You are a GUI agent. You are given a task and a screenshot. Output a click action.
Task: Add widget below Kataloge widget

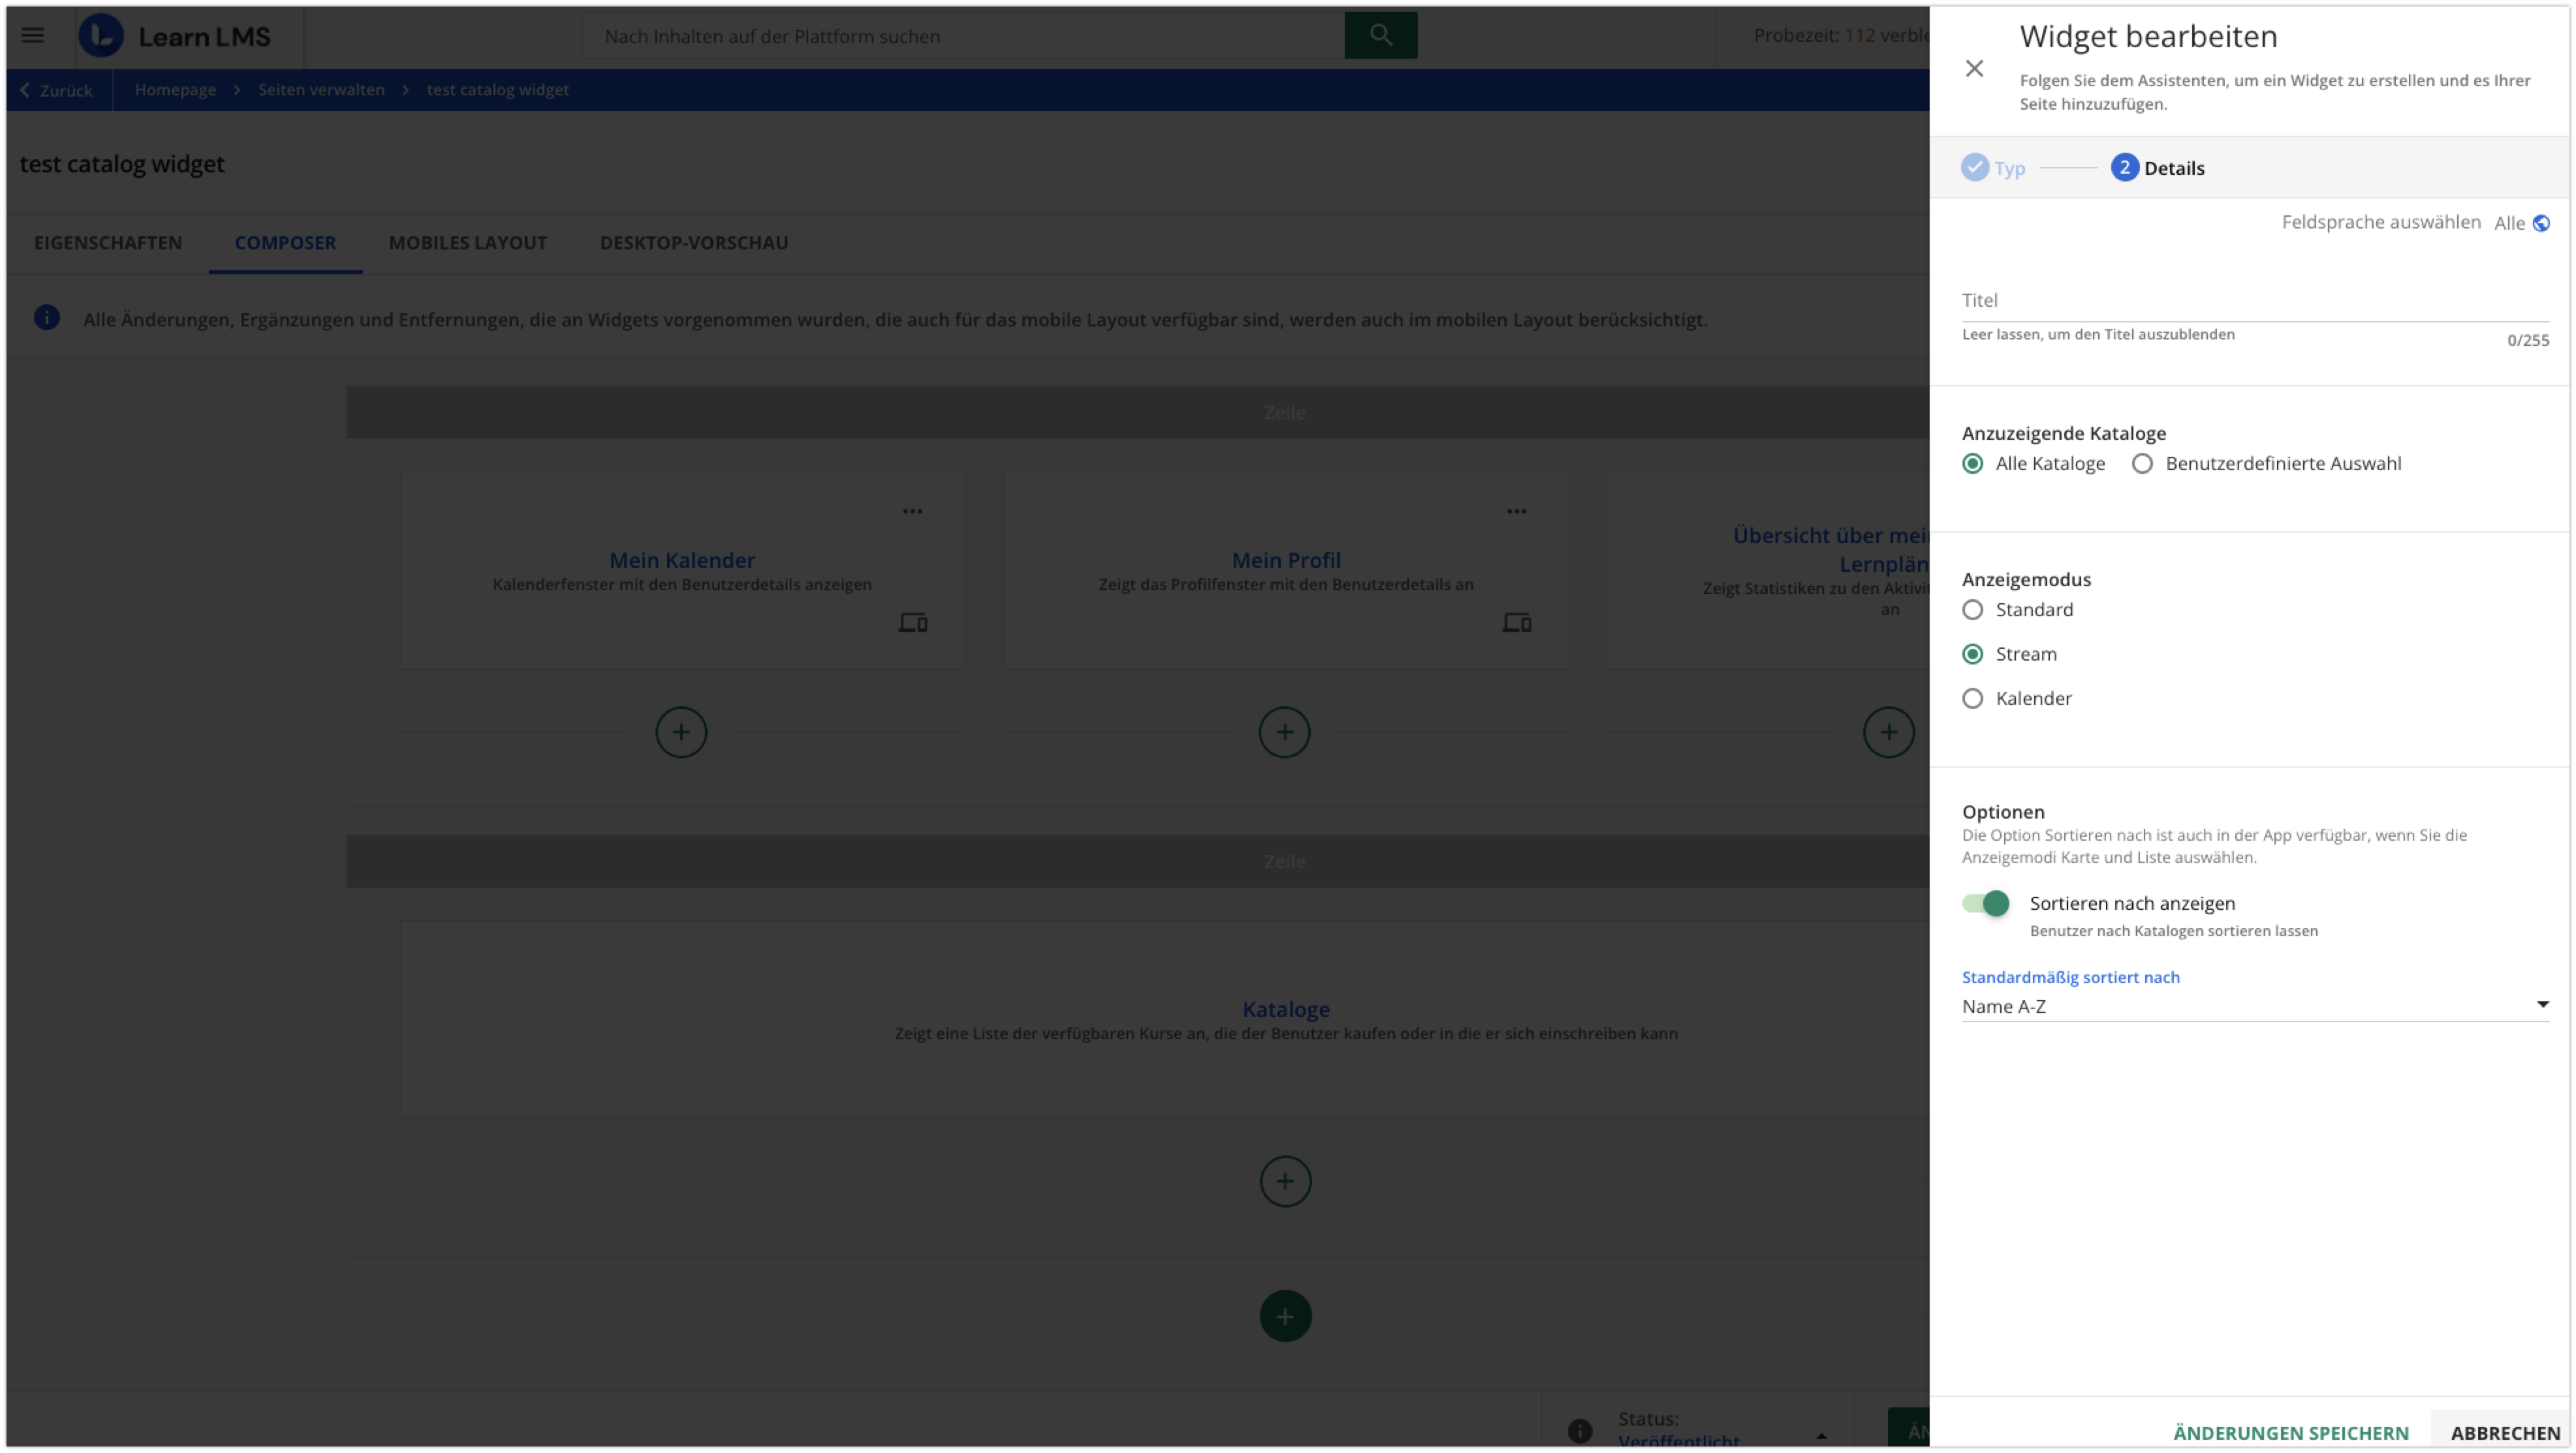pos(1285,1181)
